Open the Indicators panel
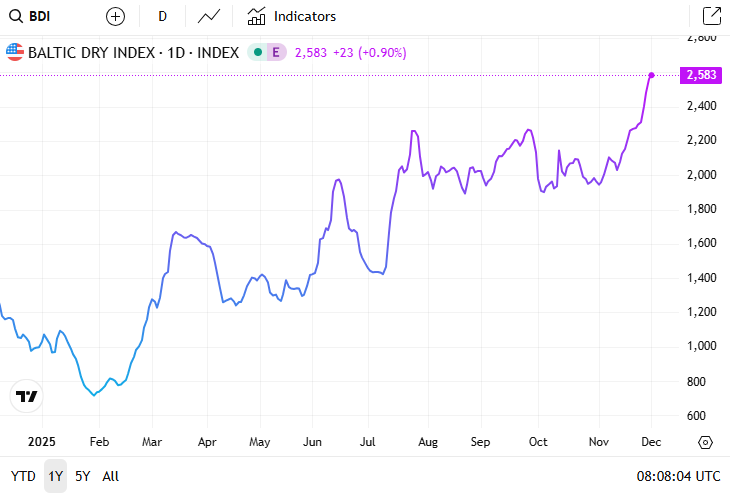Viewport: 730px width, 495px height. tap(292, 16)
